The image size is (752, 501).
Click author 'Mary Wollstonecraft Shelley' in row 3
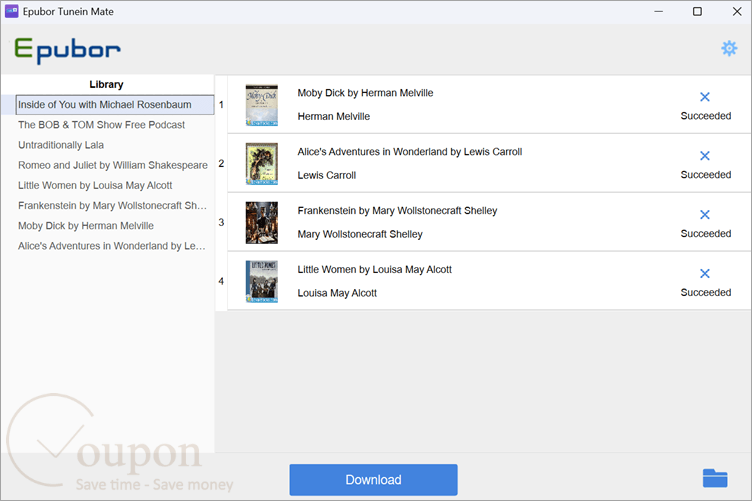pyautogui.click(x=360, y=234)
